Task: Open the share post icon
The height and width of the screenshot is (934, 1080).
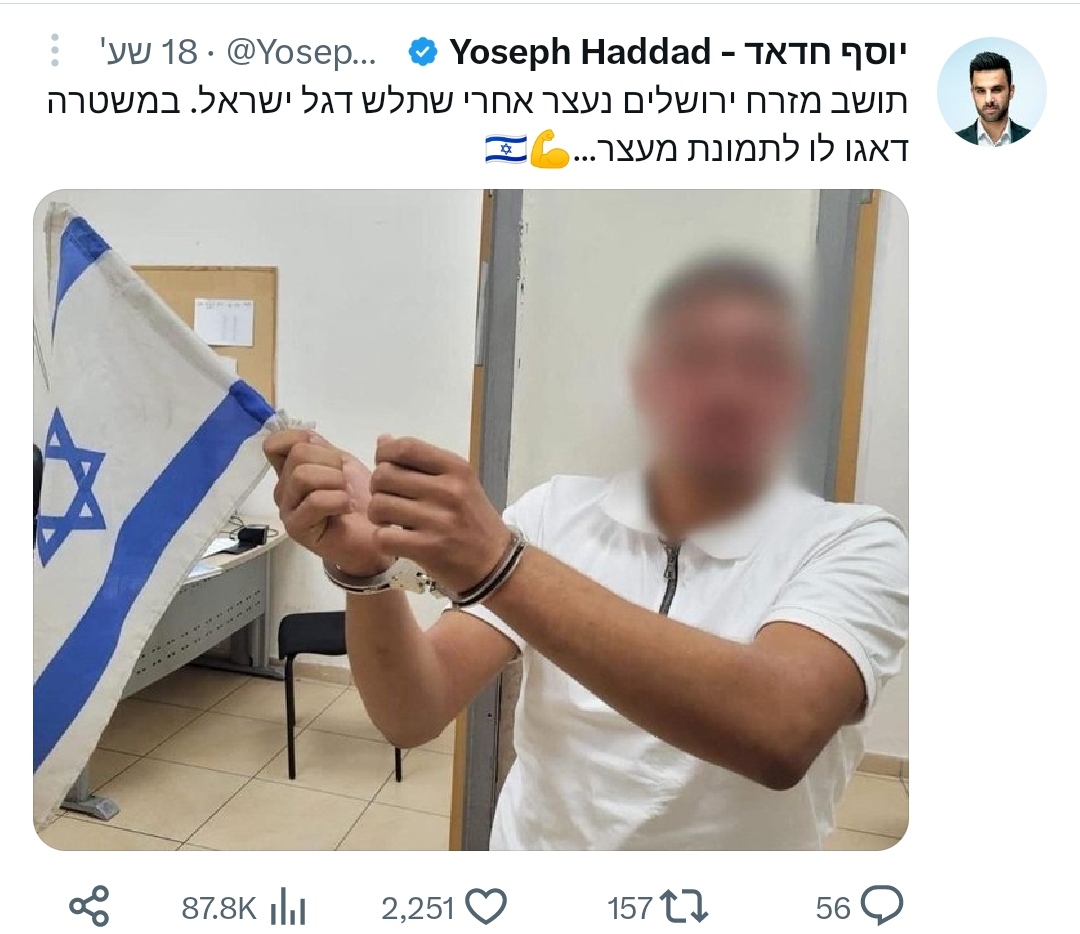Action: pos(90,906)
